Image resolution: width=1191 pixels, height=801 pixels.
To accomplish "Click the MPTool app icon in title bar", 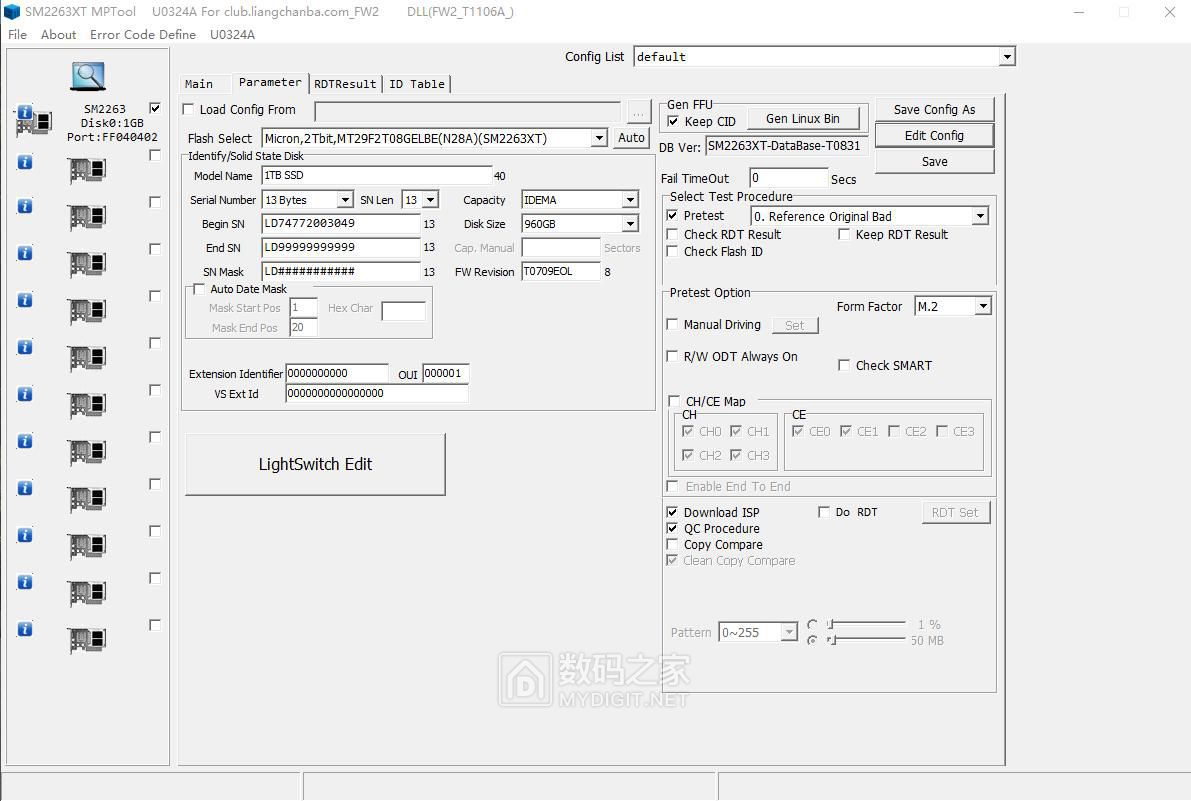I will [12, 12].
